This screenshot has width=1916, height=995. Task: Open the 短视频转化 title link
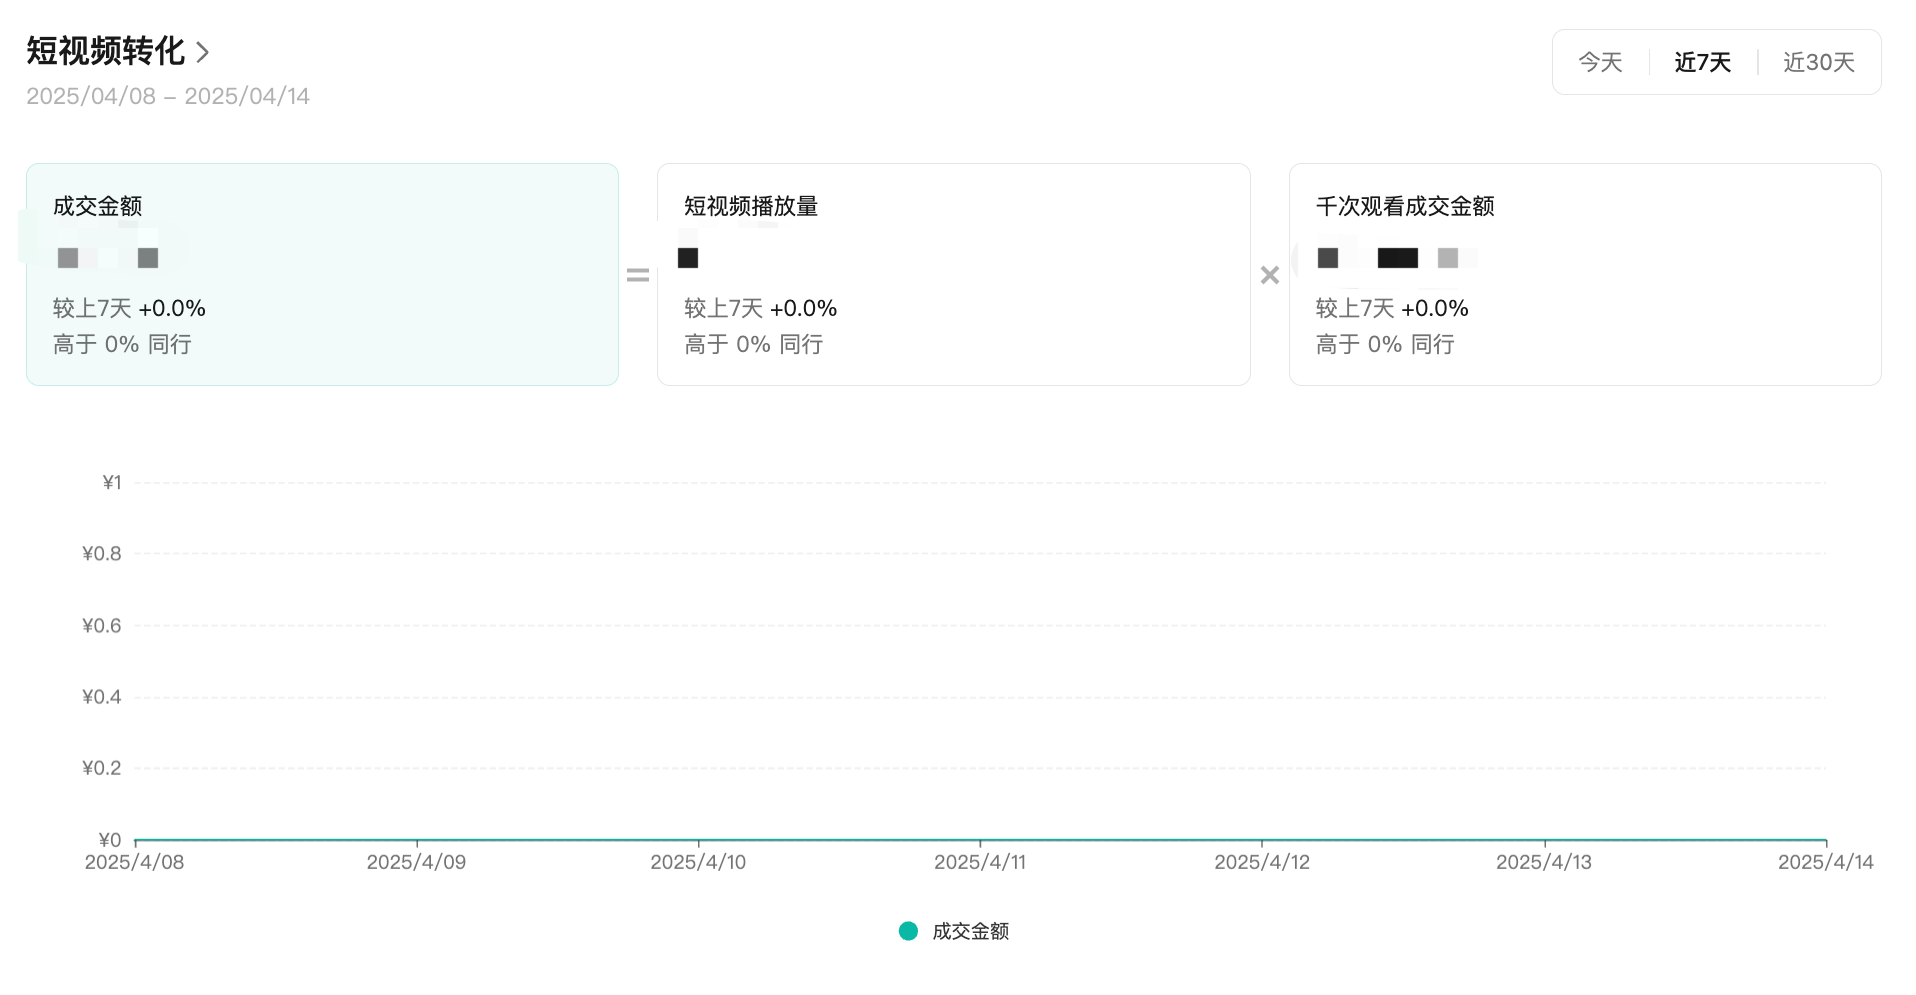(105, 51)
